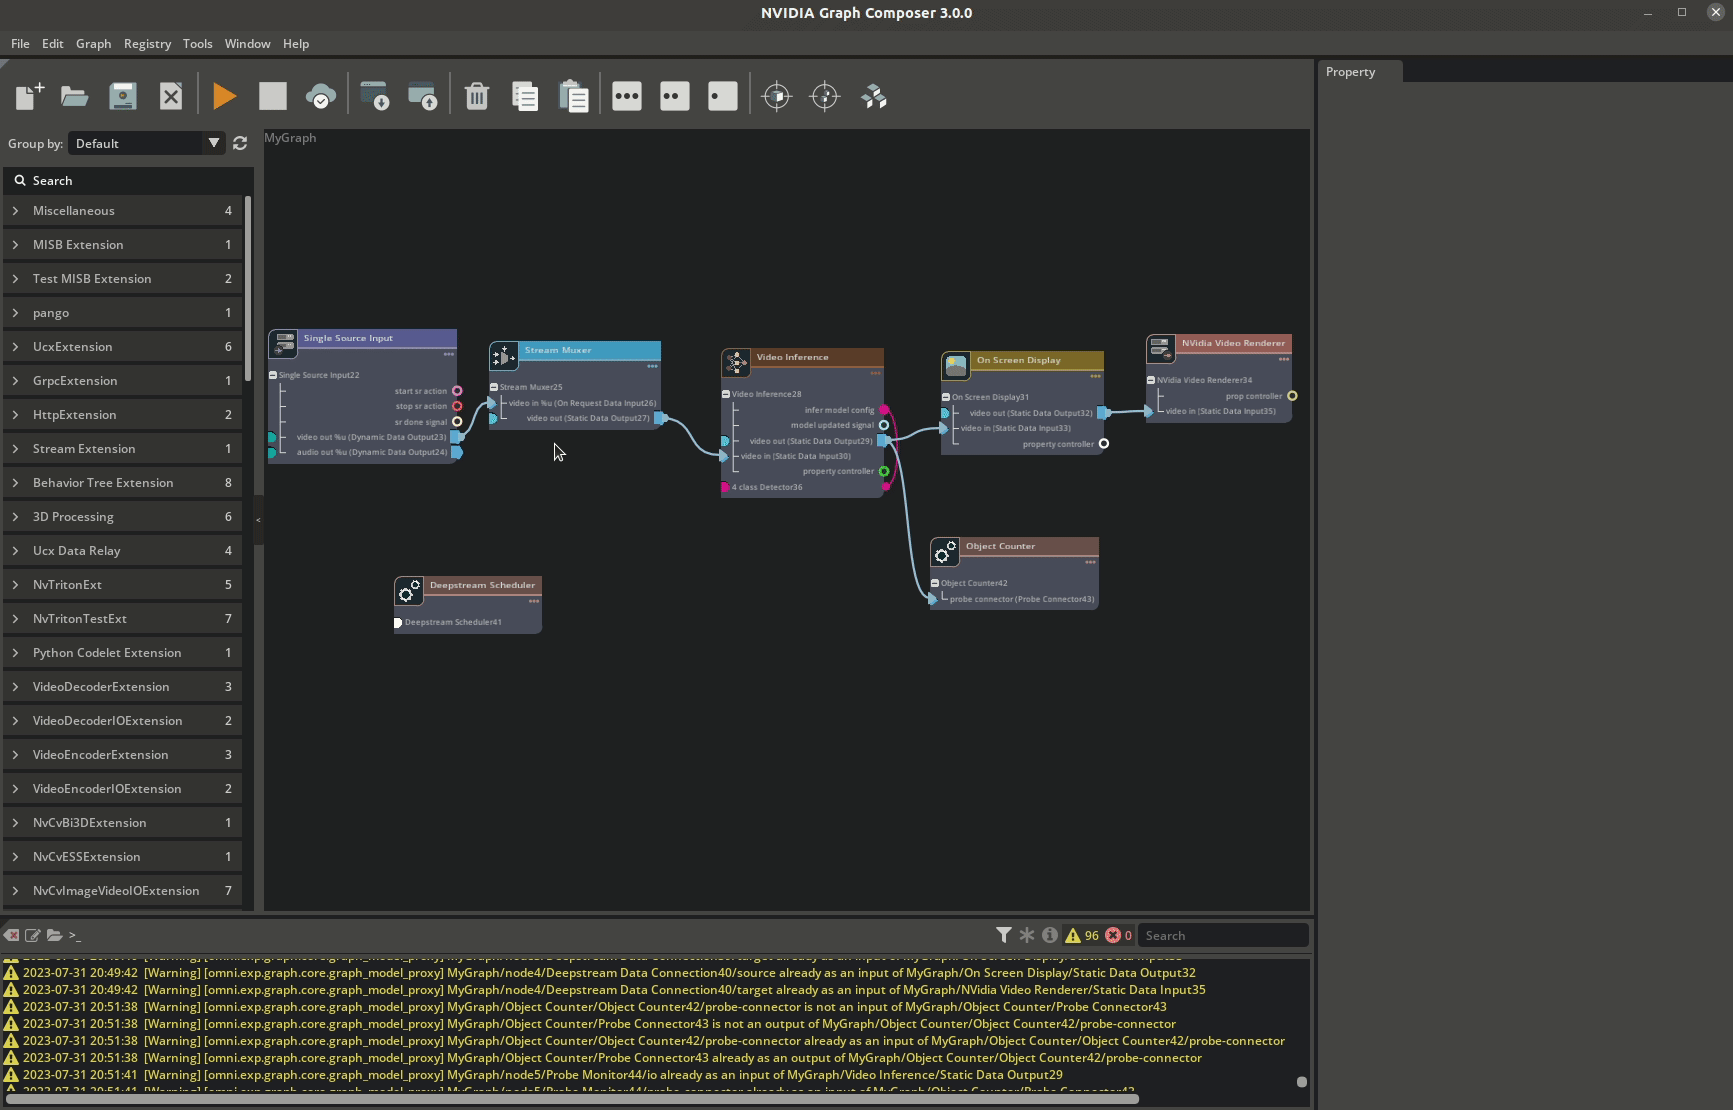The width and height of the screenshot is (1733, 1110).
Task: Collapse Object Counter42 component box
Action: tap(934, 583)
